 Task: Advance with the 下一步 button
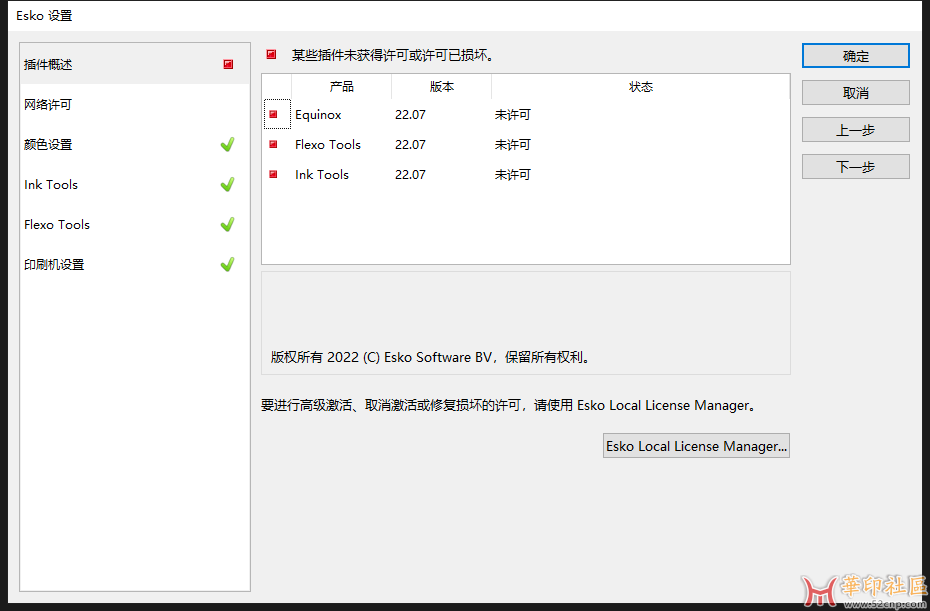click(855, 167)
